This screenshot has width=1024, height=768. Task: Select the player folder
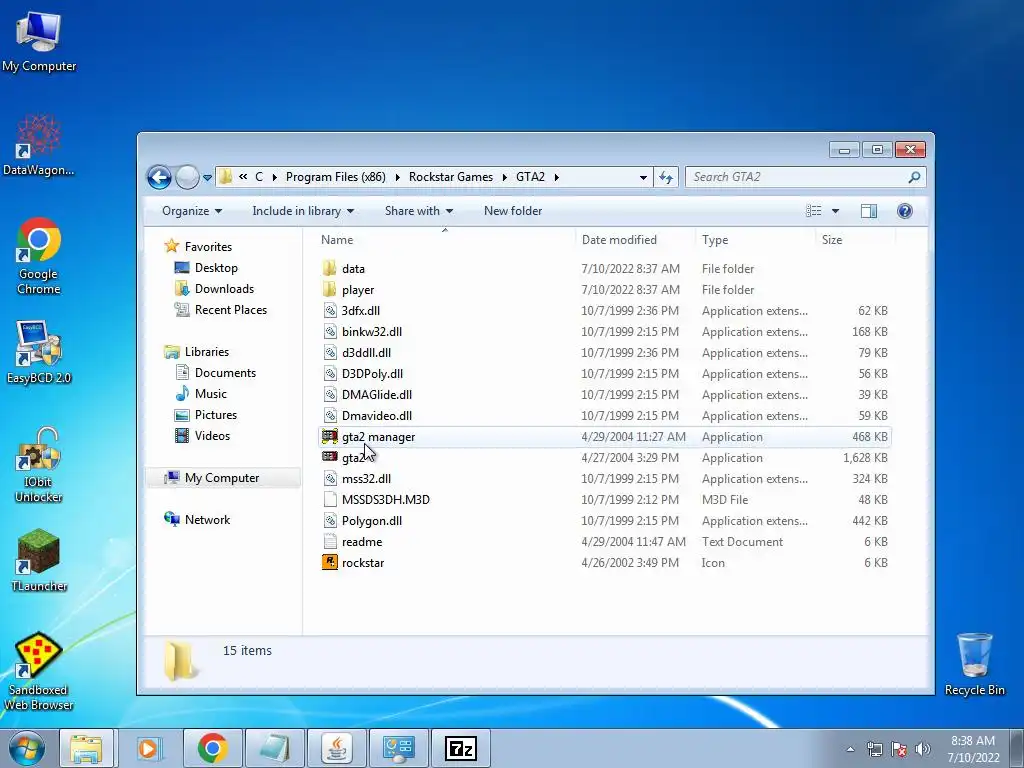pos(358,289)
